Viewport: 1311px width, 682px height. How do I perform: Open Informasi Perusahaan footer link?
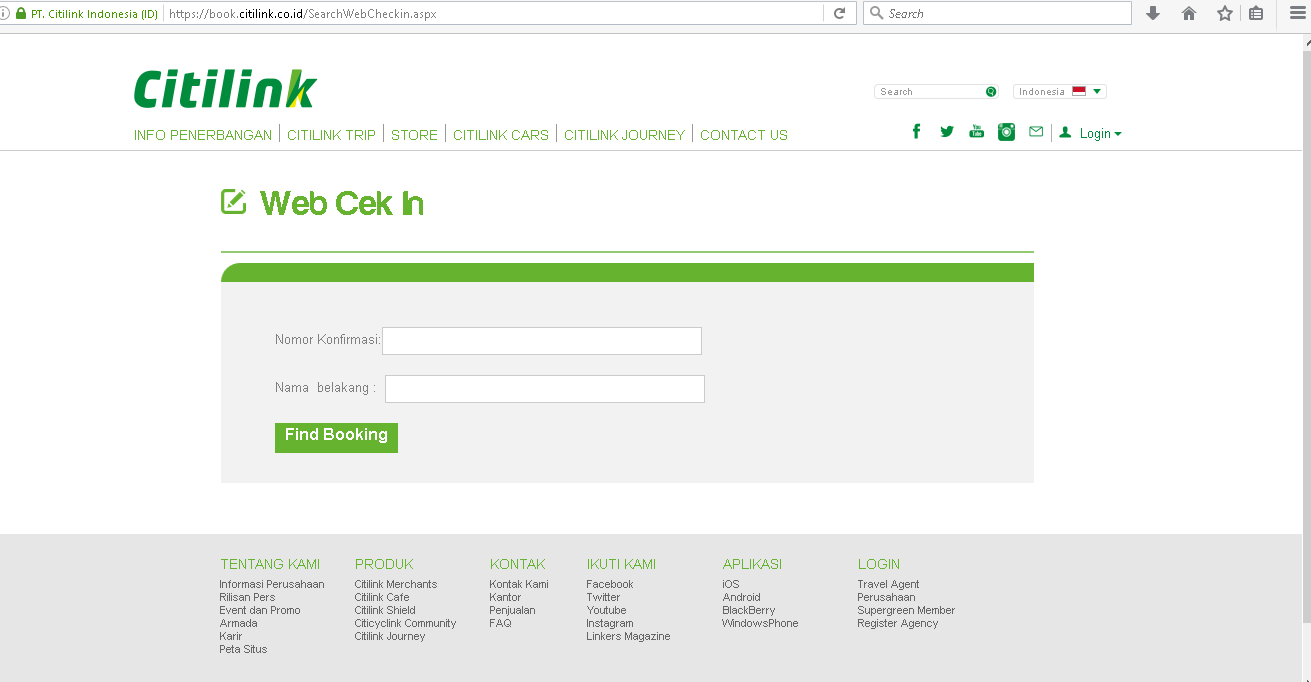tap(272, 584)
